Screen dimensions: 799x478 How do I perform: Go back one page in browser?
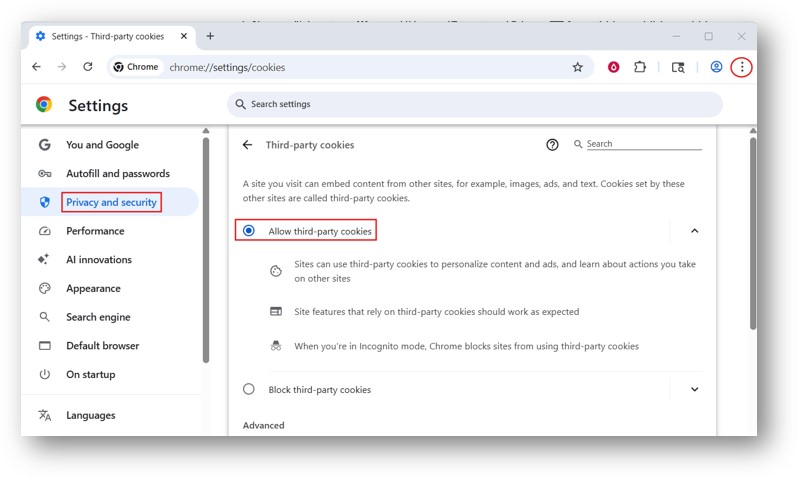coord(36,67)
